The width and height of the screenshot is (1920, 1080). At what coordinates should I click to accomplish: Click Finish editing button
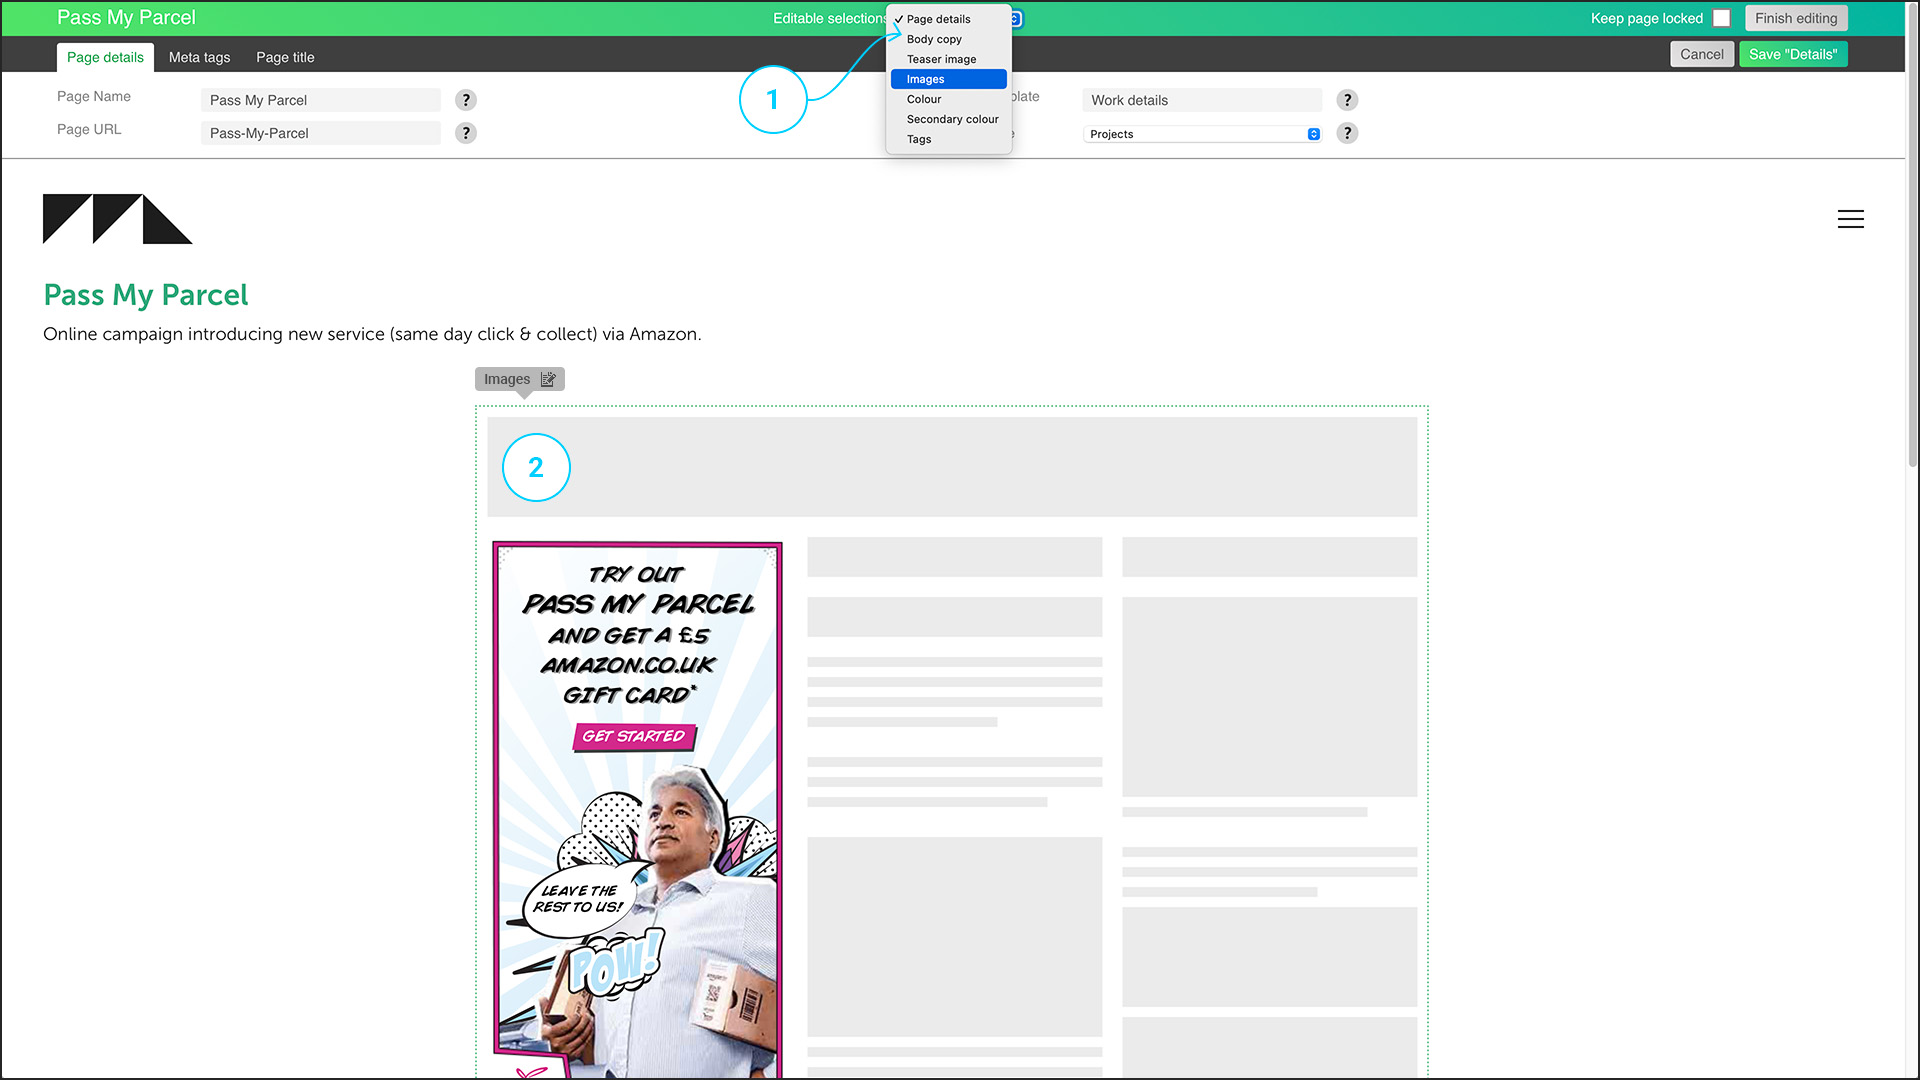[x=1795, y=18]
